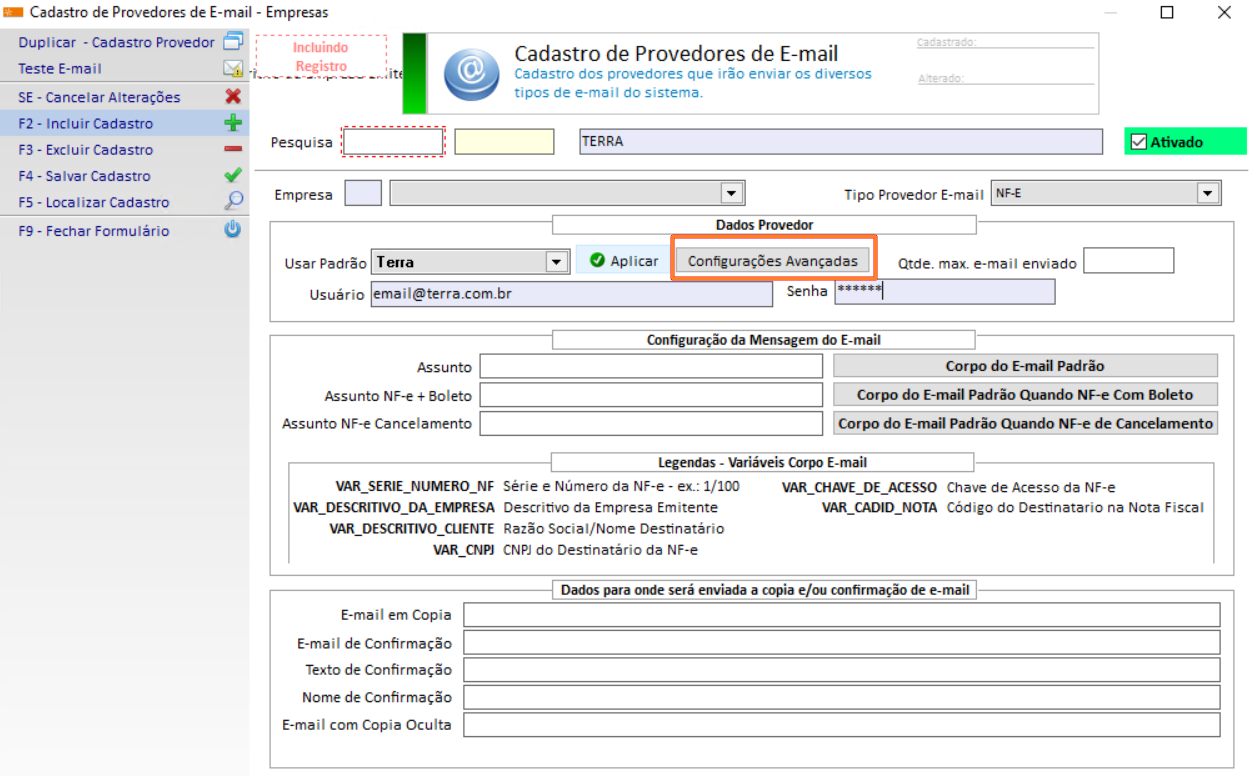Click the green check Salvar Cadastro icon
1249x776 pixels.
point(233,175)
